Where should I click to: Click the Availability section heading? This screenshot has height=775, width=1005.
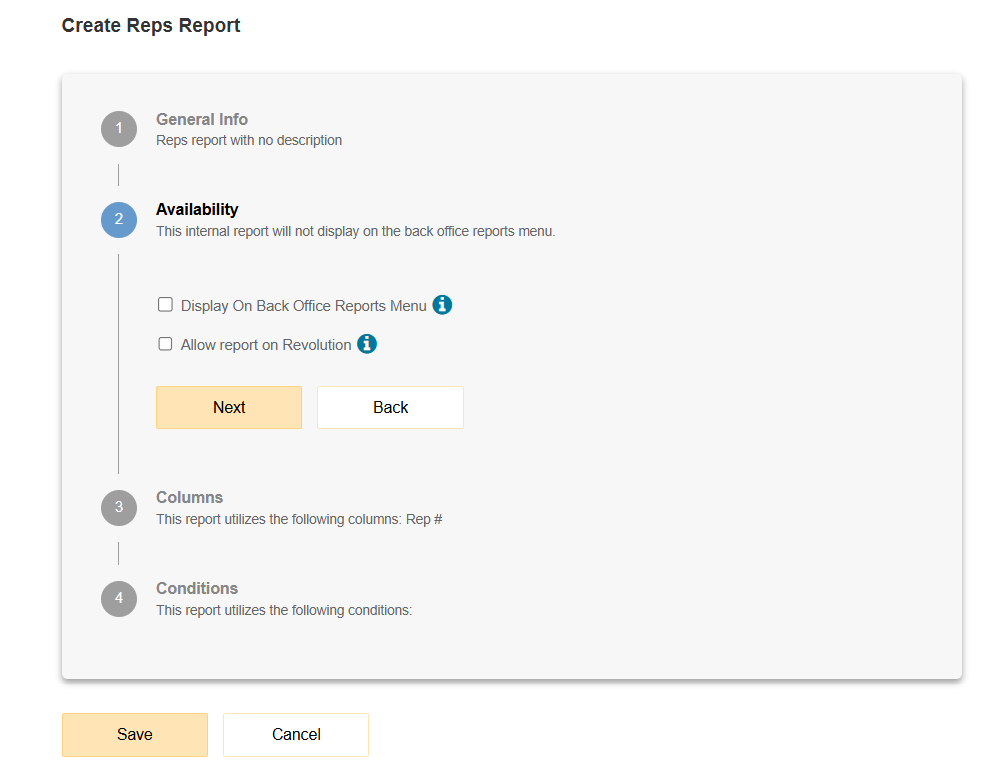tap(197, 209)
